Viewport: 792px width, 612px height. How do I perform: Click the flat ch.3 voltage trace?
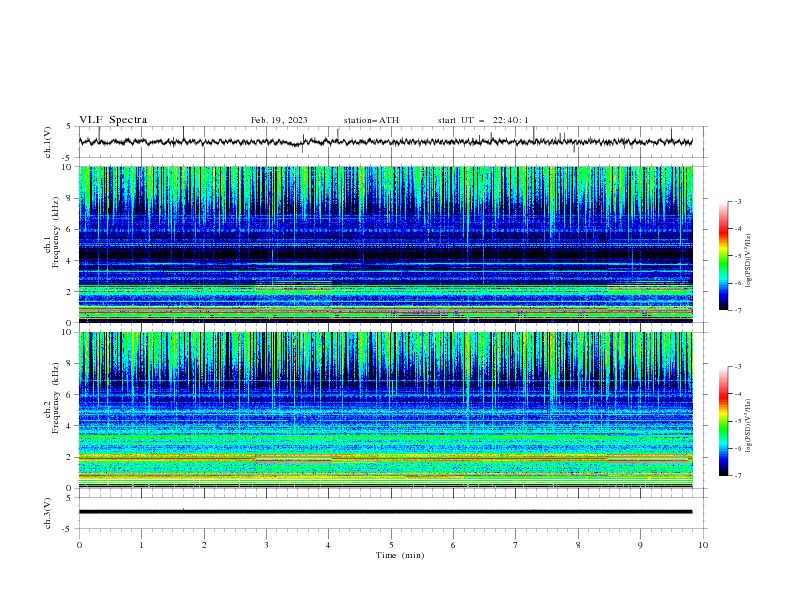[386, 512]
